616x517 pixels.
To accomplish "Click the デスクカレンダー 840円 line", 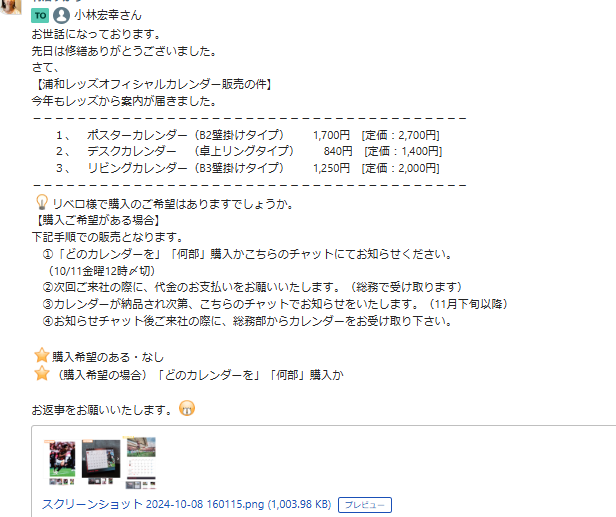I will click(x=249, y=151).
